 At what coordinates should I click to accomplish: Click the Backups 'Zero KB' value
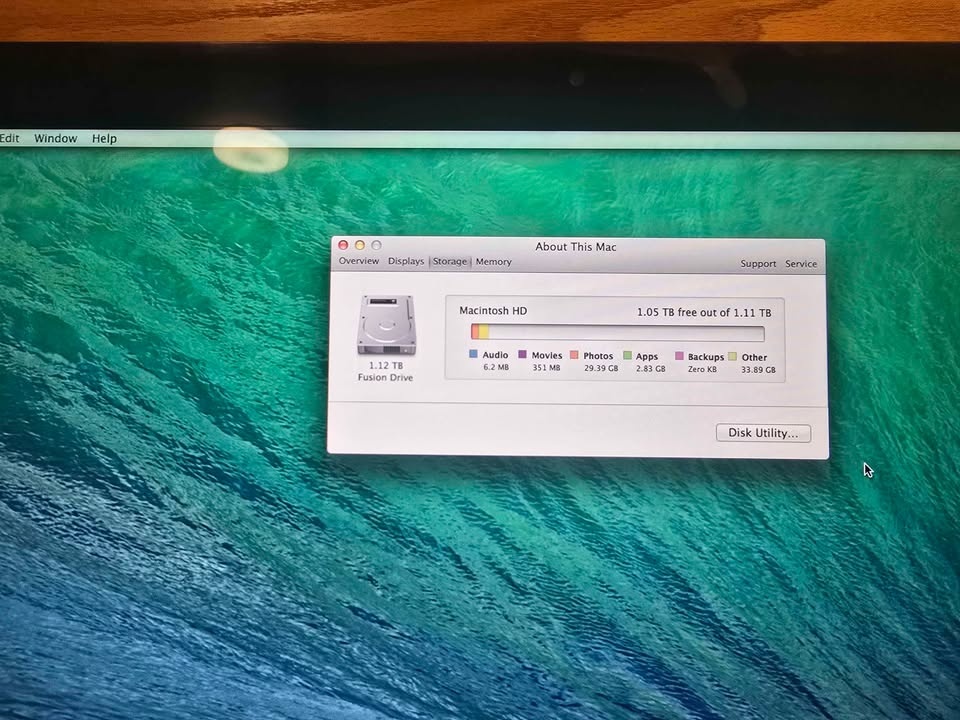click(702, 369)
